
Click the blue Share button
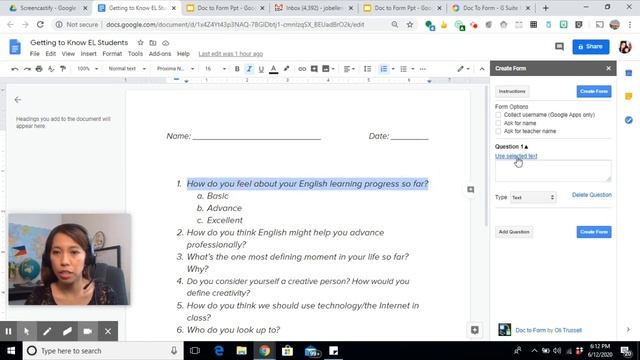(591, 47)
